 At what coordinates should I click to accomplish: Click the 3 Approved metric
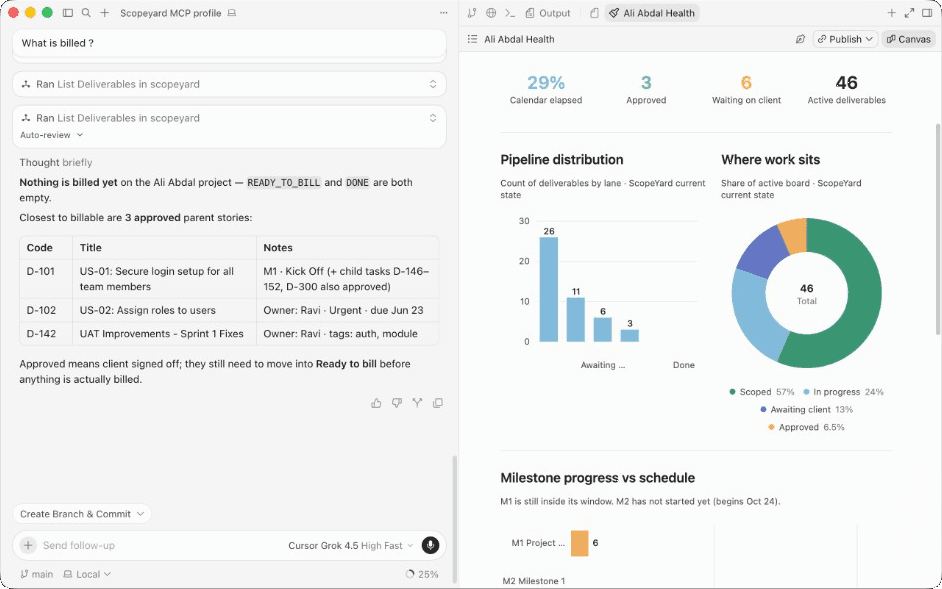click(646, 89)
